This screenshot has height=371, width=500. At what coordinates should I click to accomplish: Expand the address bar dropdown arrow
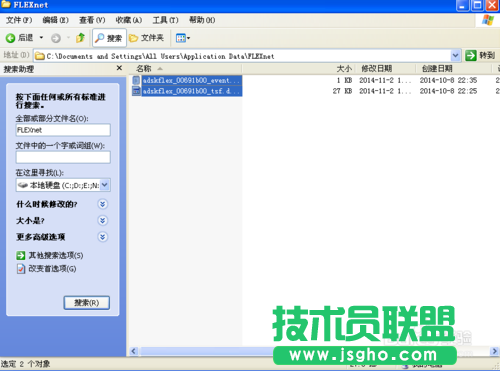click(x=455, y=56)
